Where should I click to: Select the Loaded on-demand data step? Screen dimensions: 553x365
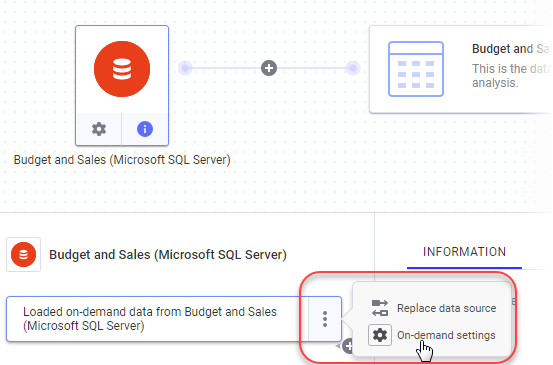[x=158, y=319]
